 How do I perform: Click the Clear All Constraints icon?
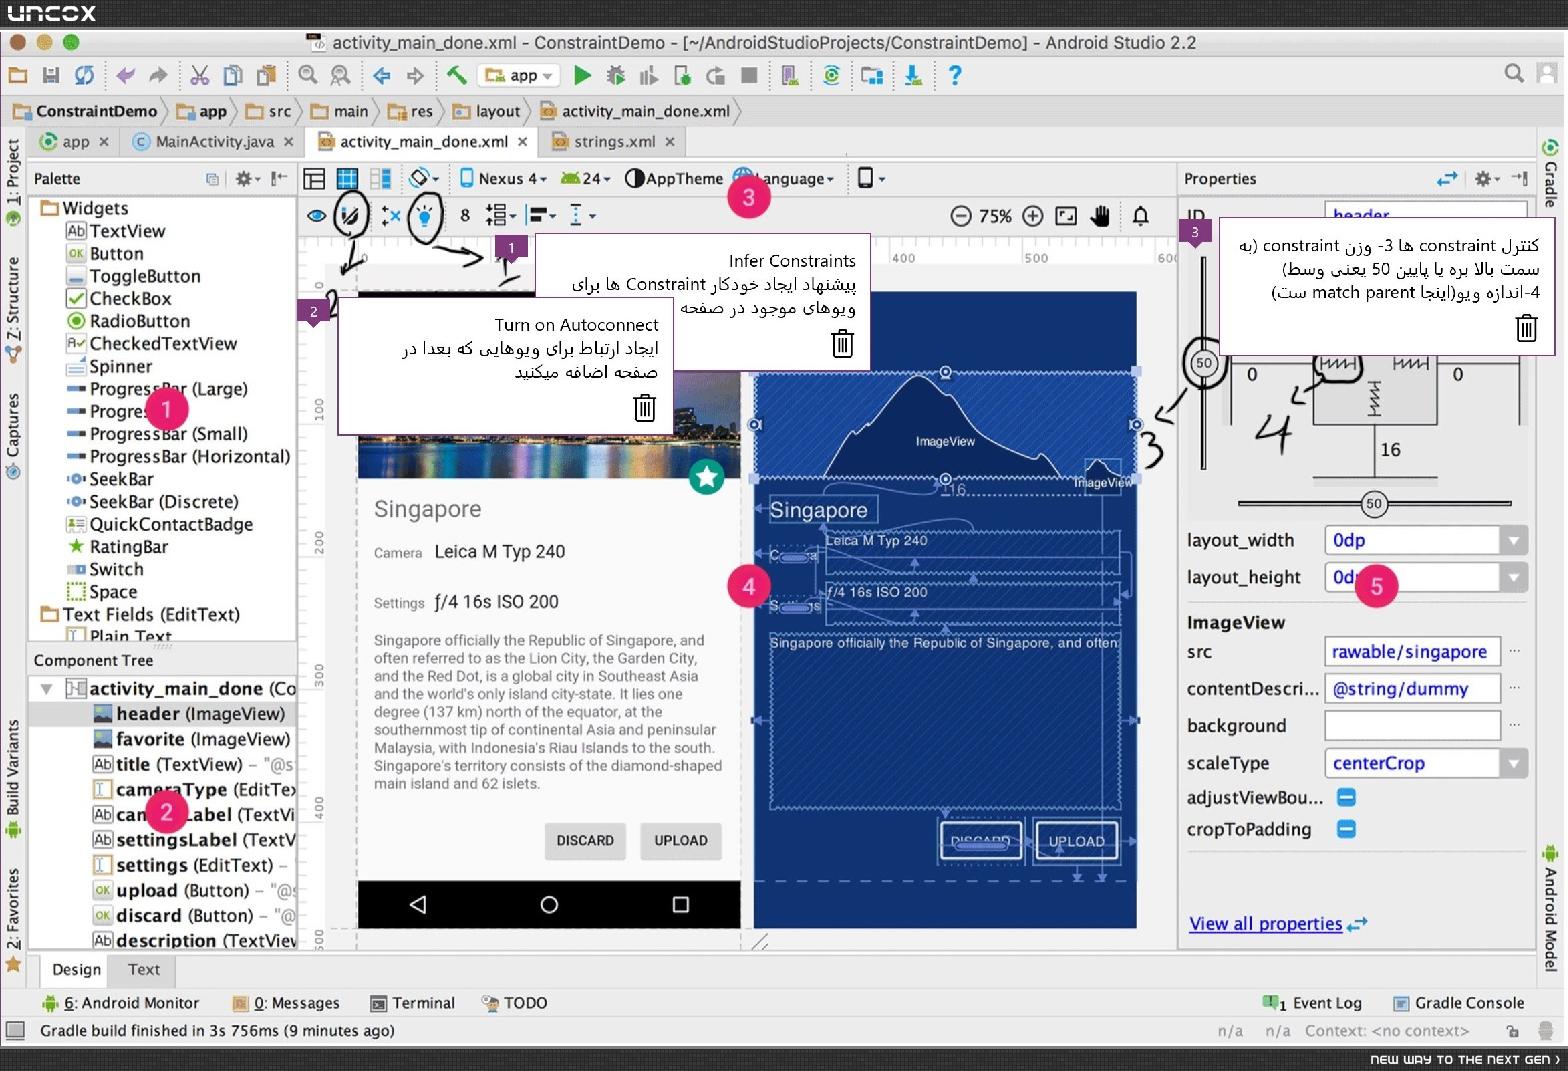(x=390, y=215)
